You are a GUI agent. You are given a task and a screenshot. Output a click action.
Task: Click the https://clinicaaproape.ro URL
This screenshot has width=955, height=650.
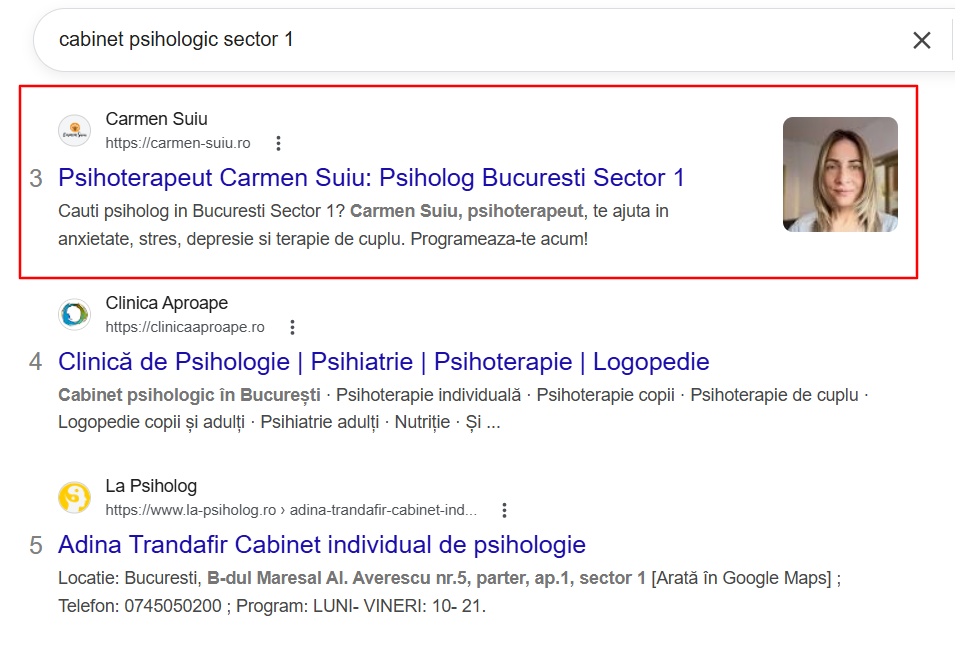[x=185, y=327]
